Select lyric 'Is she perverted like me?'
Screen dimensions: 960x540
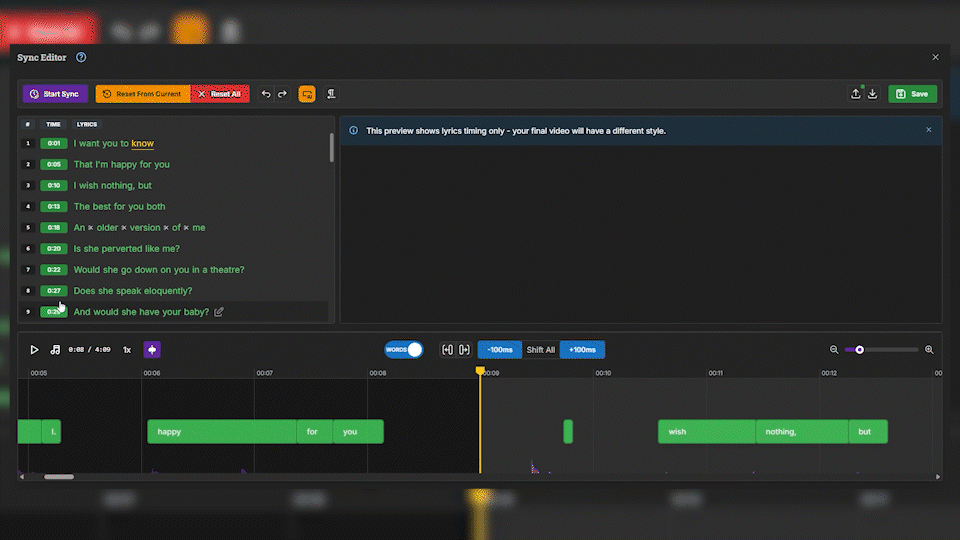coord(127,249)
